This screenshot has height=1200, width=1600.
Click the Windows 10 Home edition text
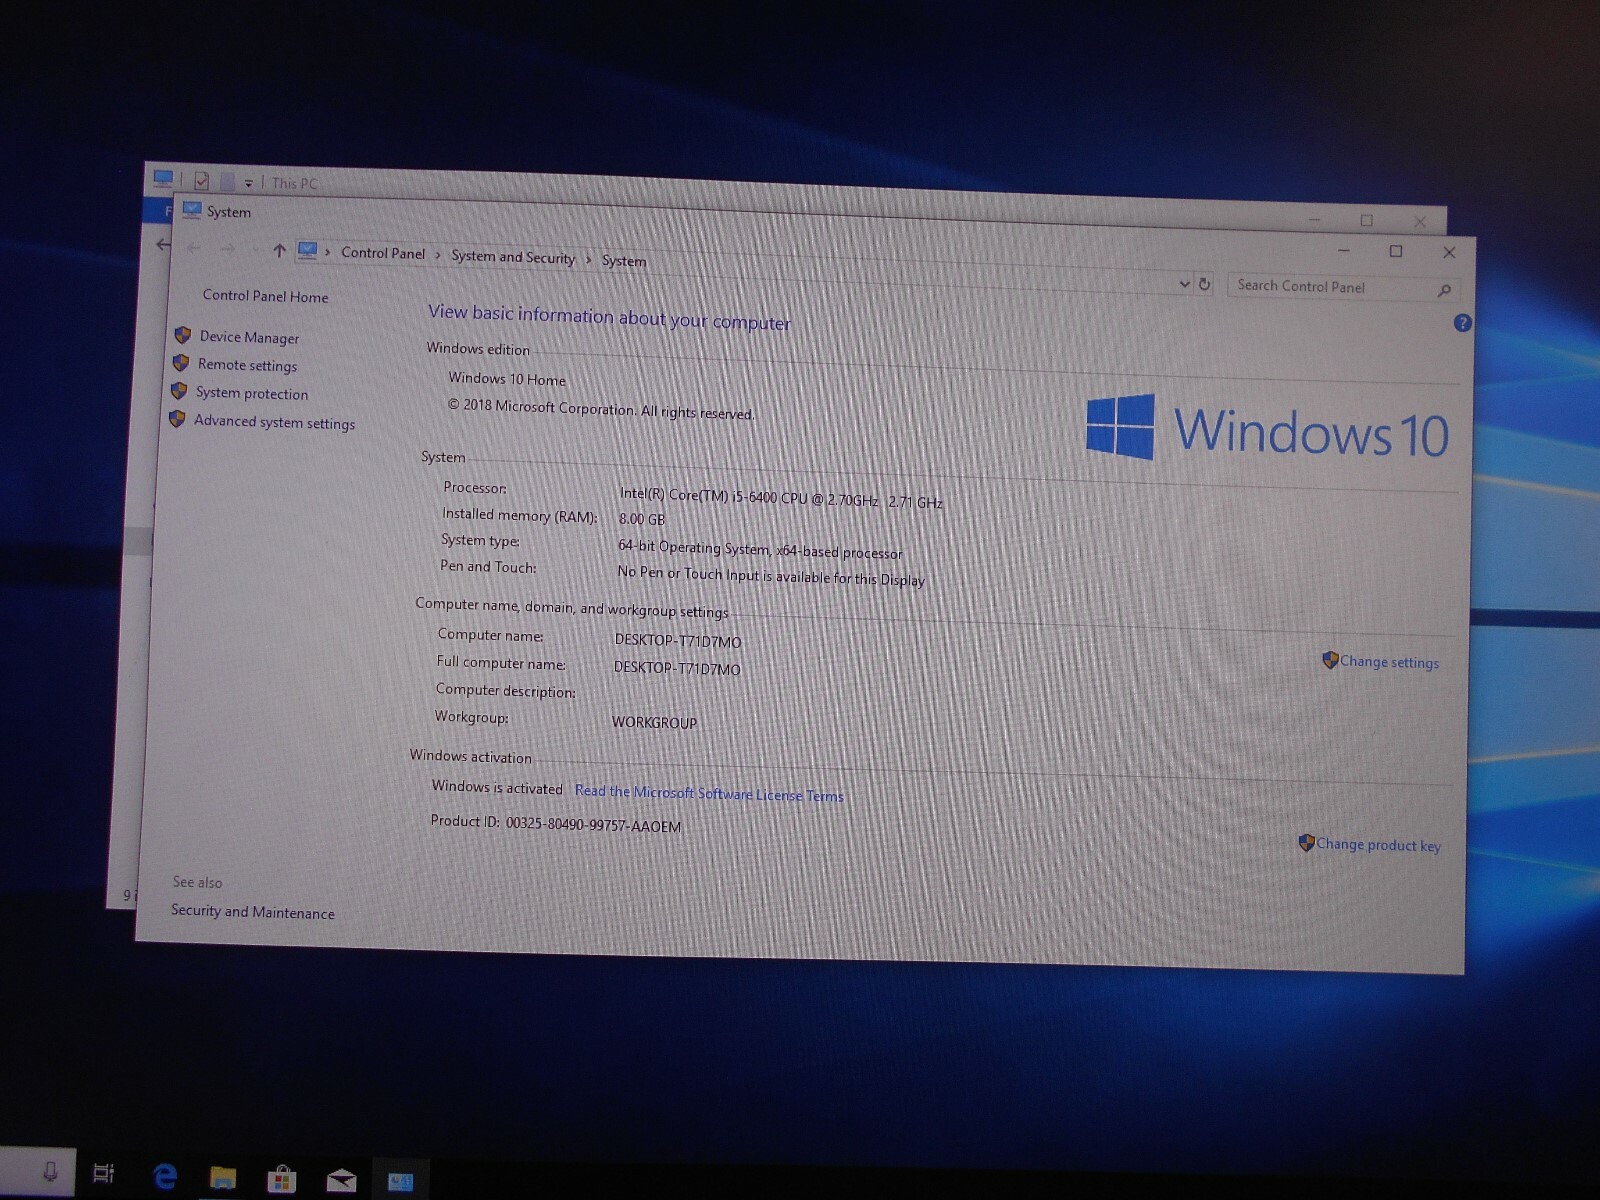507,379
